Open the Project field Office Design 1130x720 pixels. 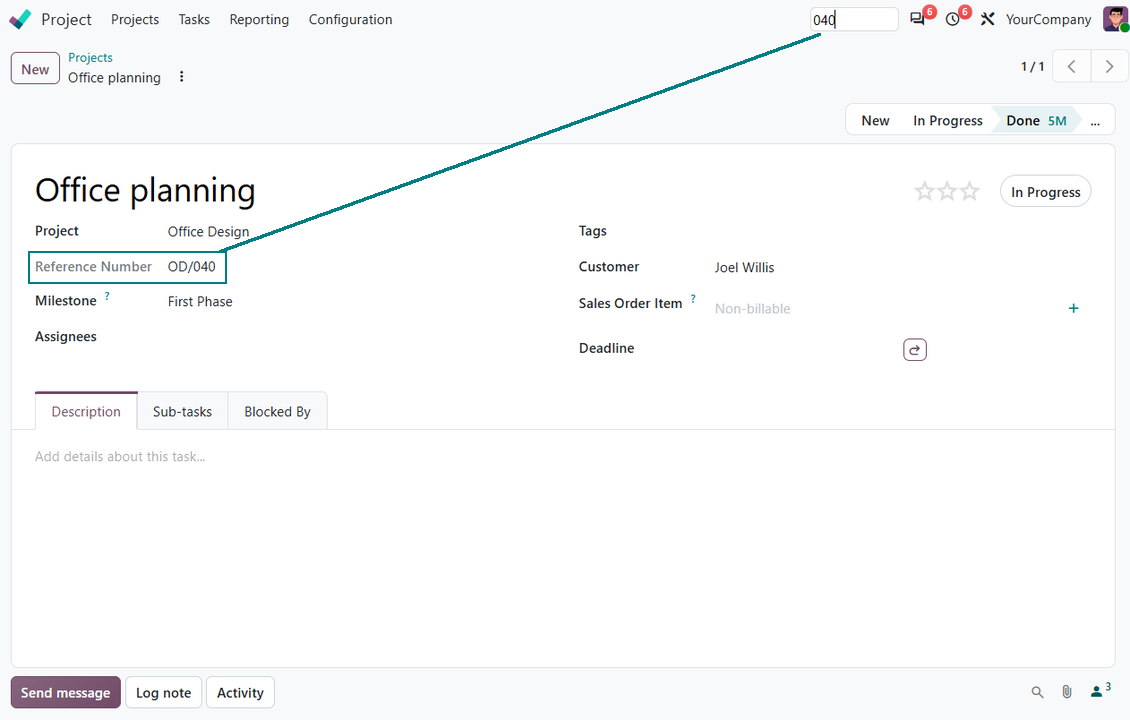(x=208, y=231)
